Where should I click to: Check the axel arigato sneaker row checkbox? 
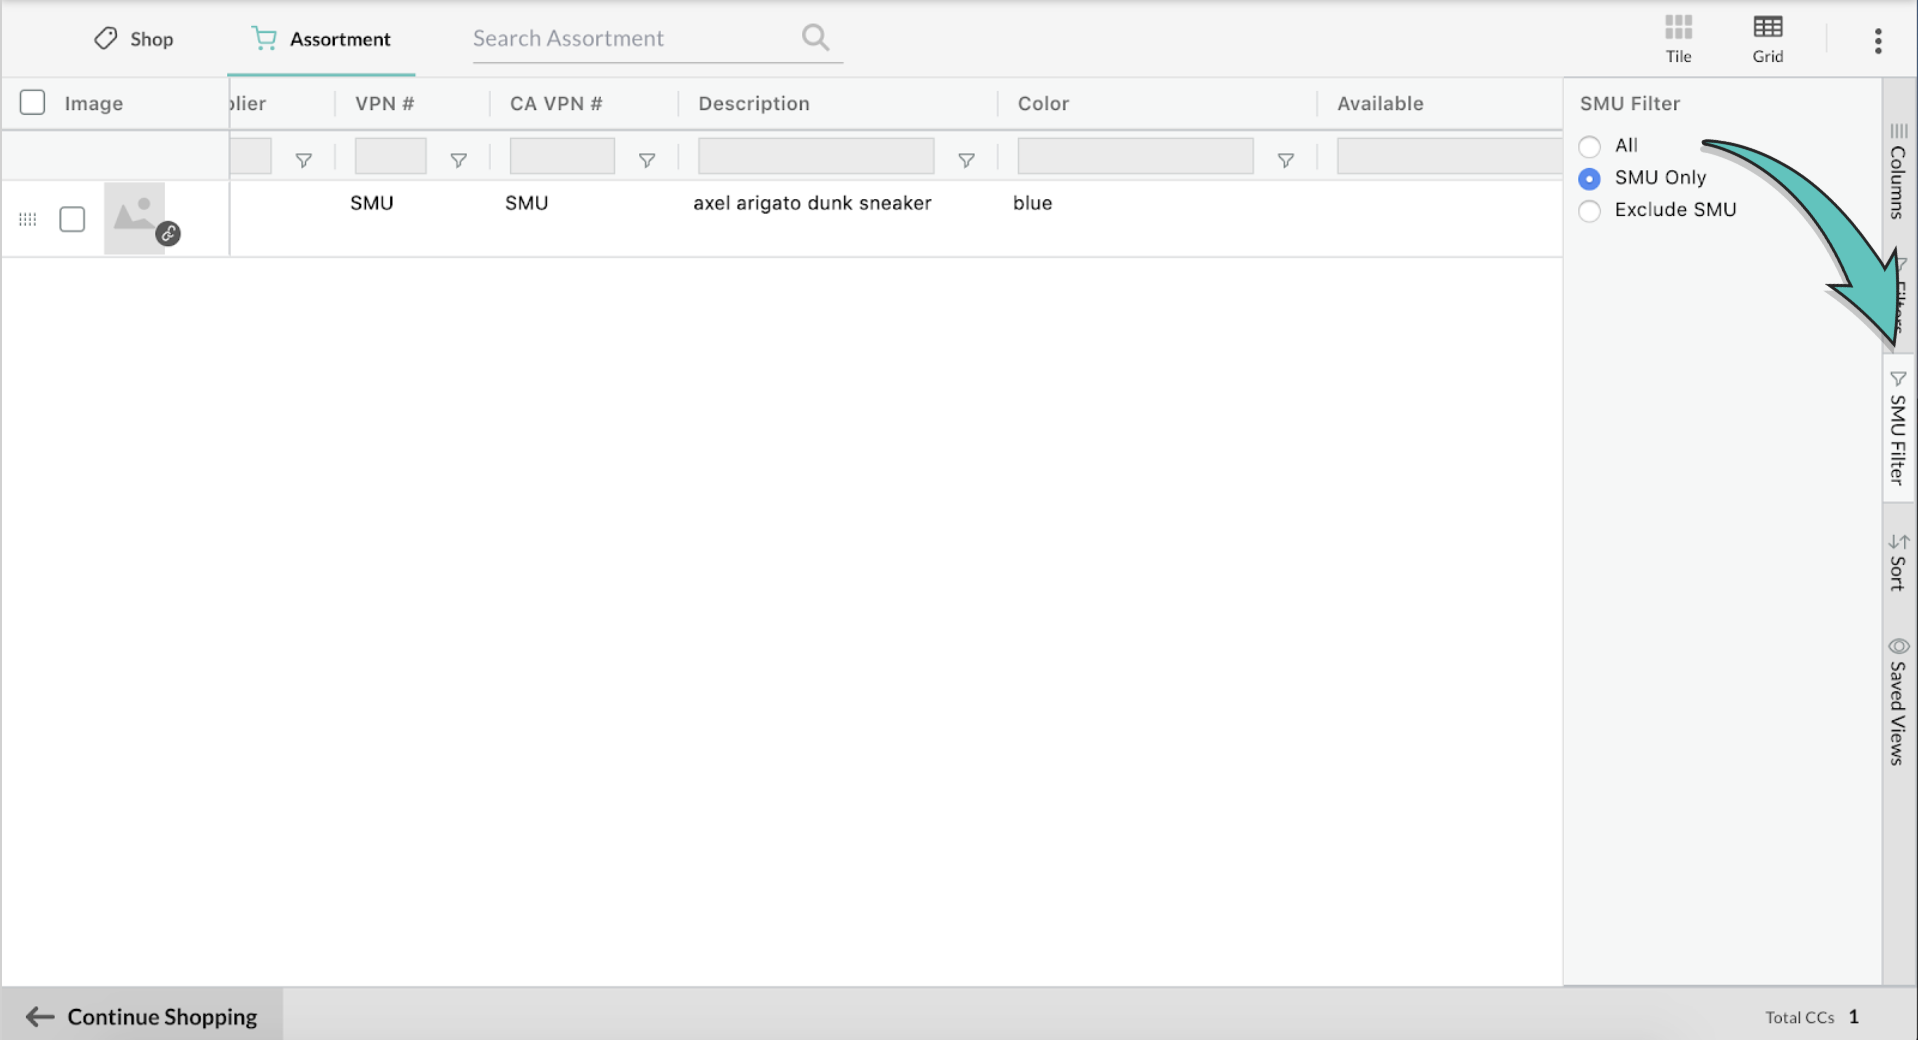click(72, 219)
